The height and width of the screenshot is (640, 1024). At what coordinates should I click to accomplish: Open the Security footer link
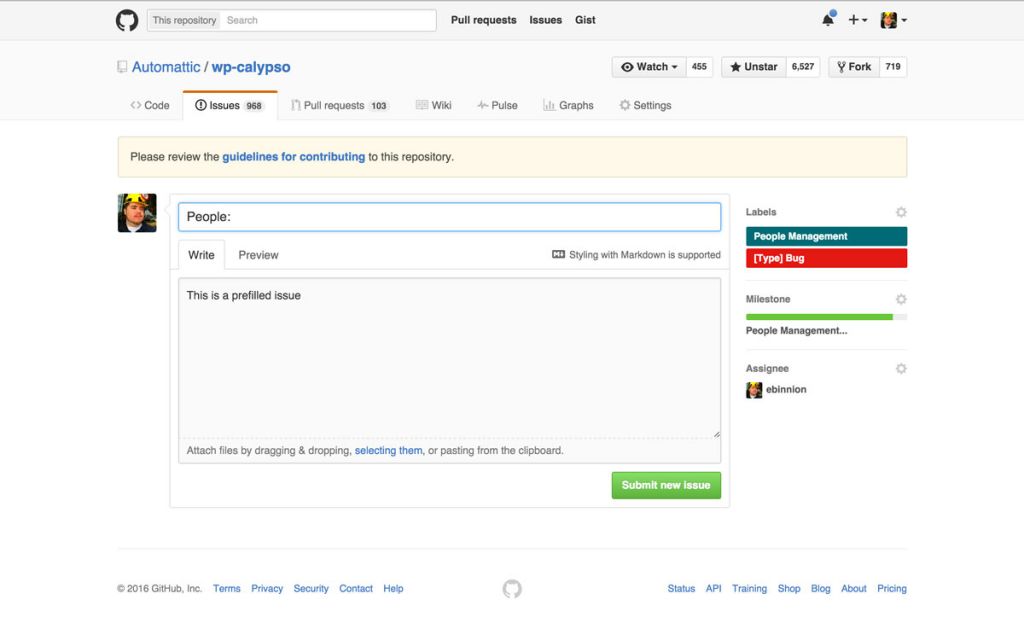point(311,588)
